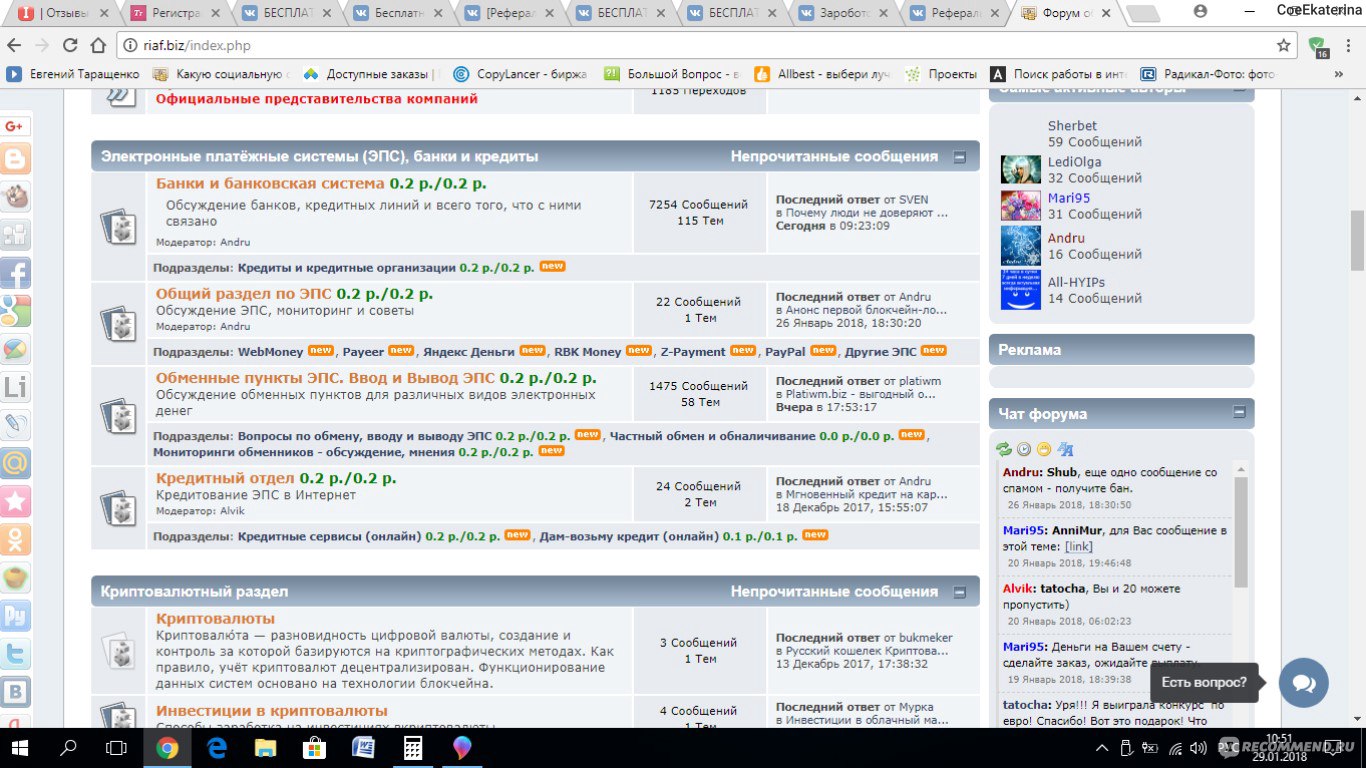Open the Calculator app from the taskbar

[x=412, y=747]
